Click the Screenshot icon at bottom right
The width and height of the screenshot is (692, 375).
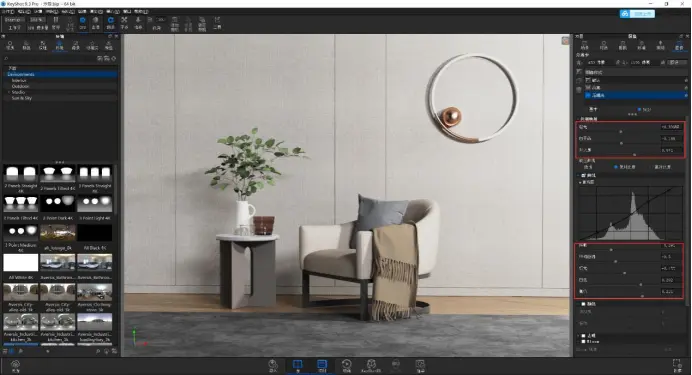[677, 366]
